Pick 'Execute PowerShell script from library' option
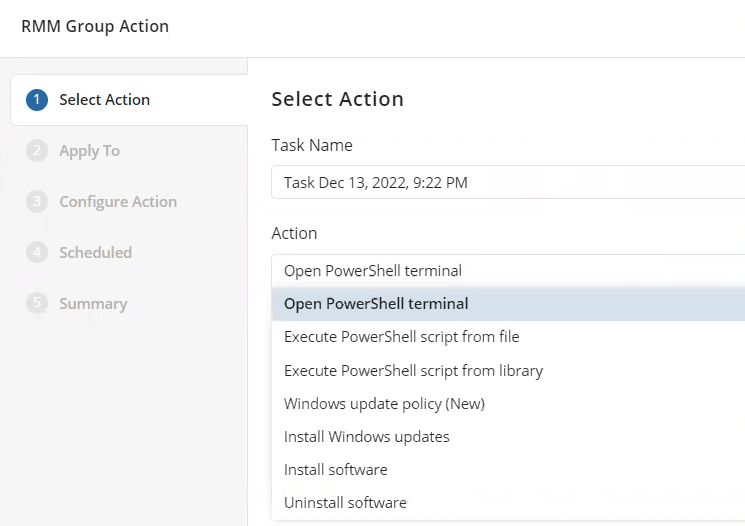745x526 pixels. click(413, 370)
